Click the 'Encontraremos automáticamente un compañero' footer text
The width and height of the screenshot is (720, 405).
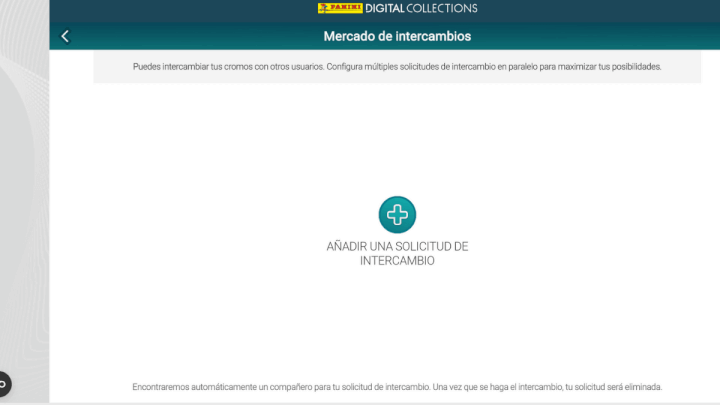397,387
